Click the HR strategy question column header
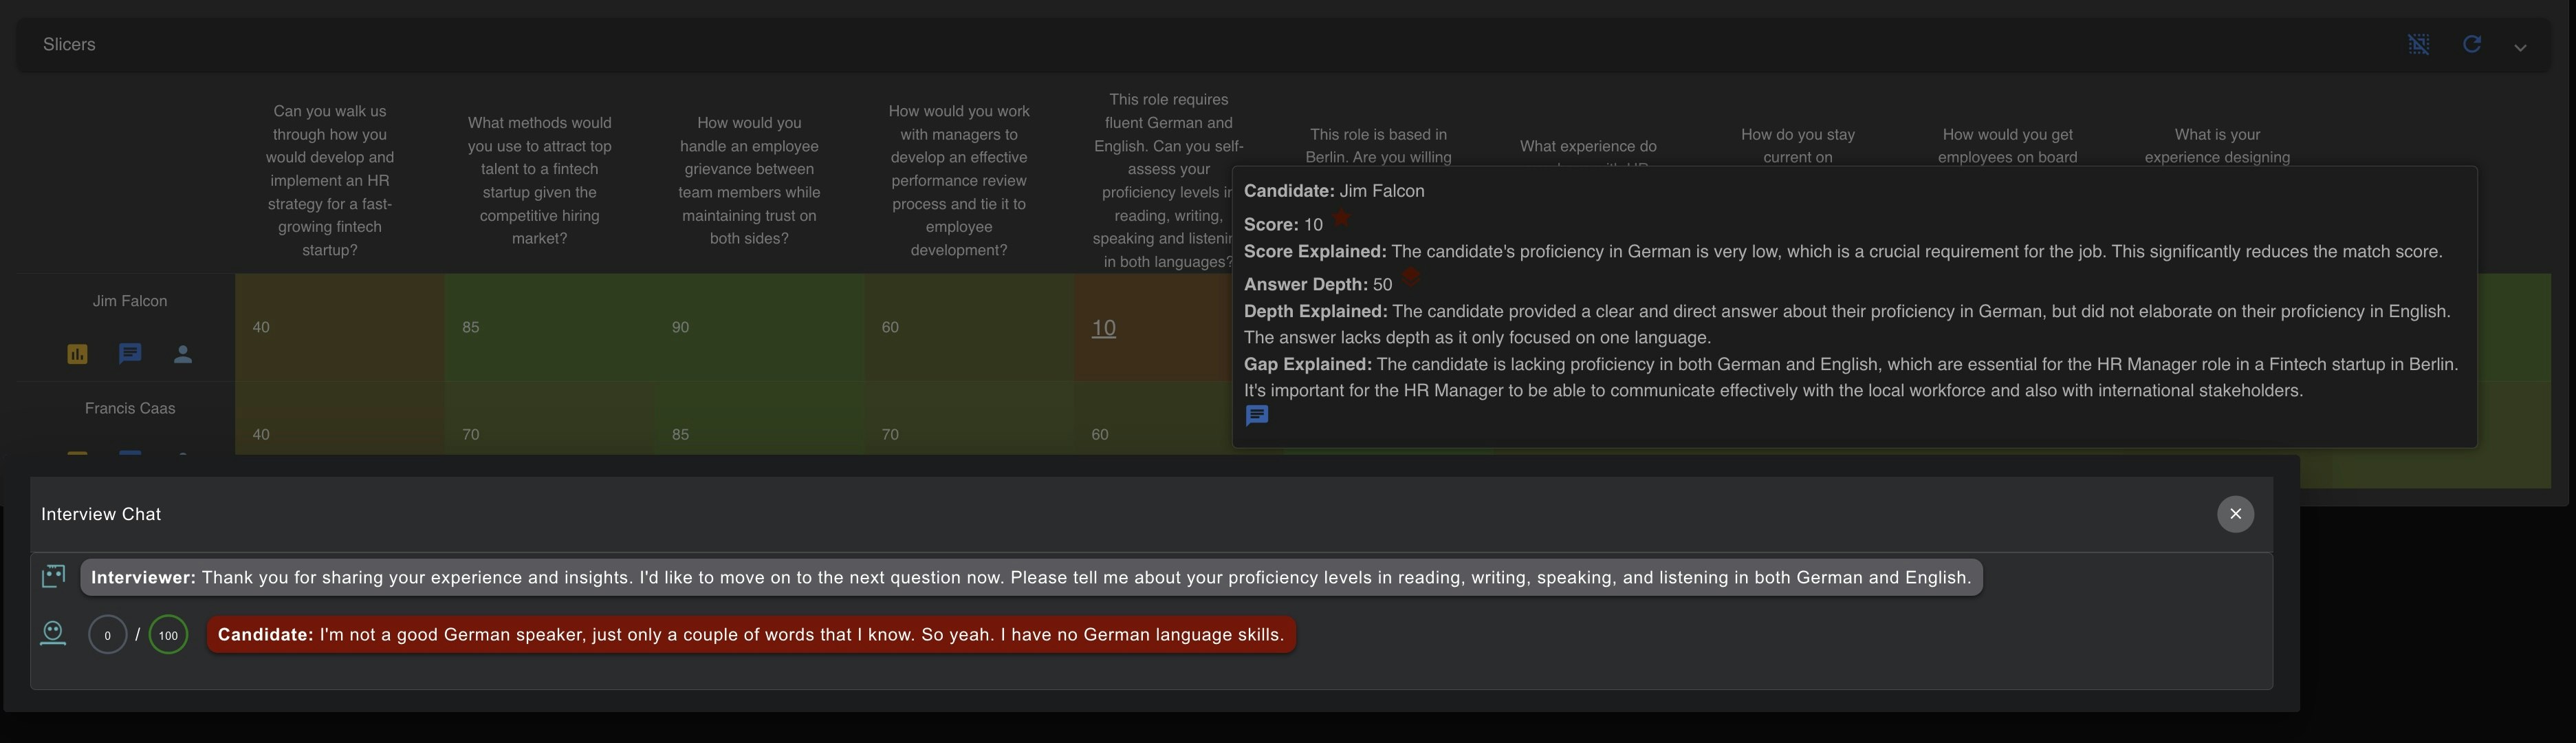Viewport: 2576px width, 743px height. pyautogui.click(x=330, y=180)
